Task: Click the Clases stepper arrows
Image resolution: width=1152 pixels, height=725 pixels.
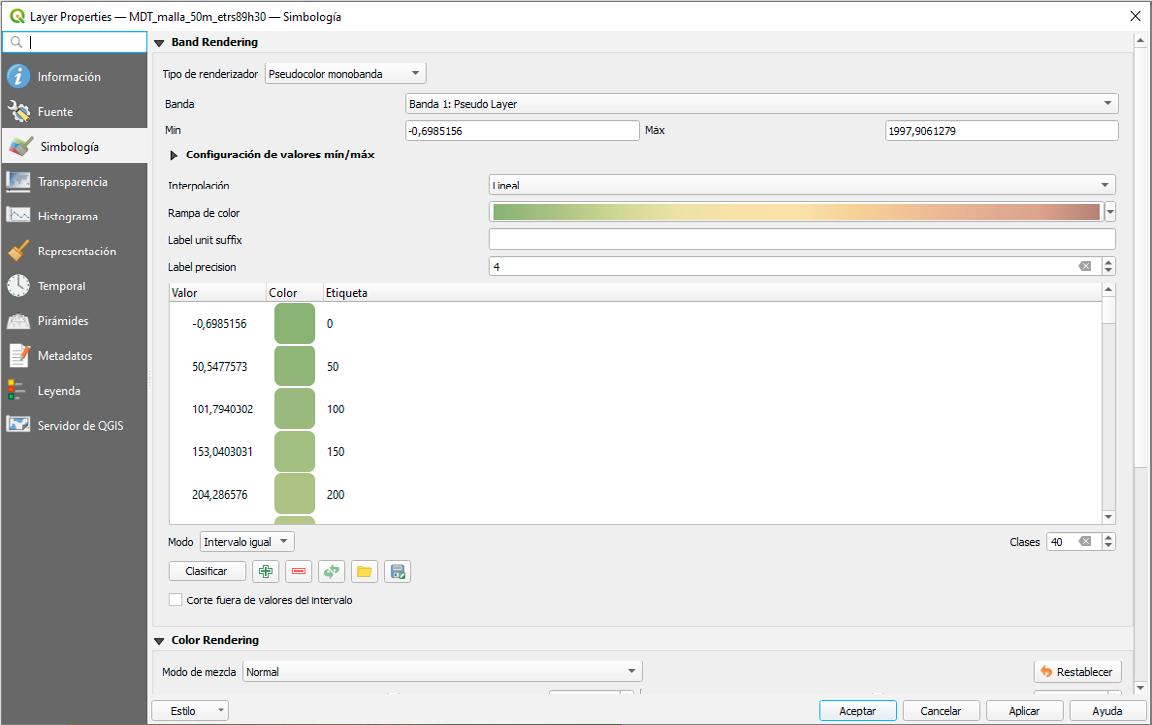Action: [1109, 541]
